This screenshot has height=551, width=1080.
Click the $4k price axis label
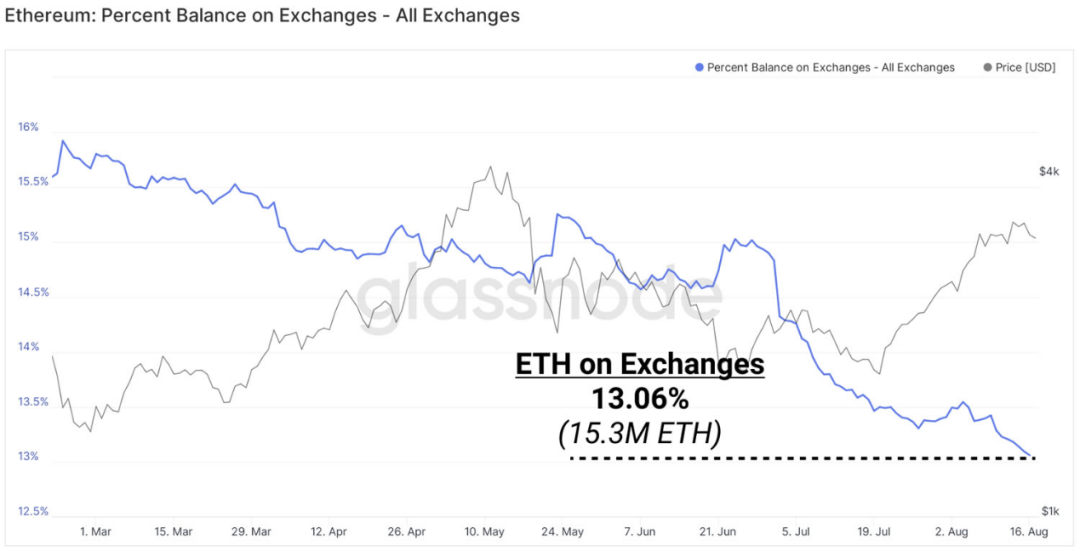point(1049,171)
